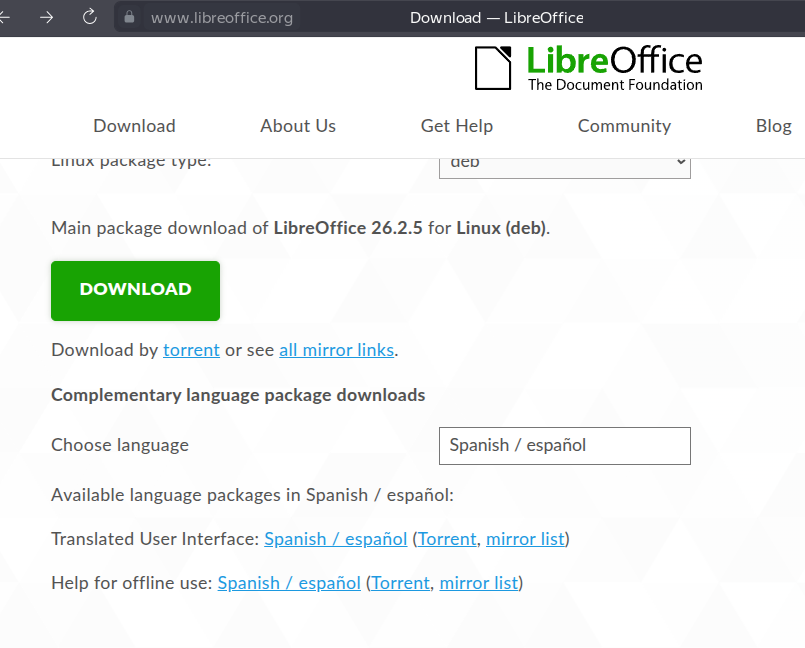Click the LibreOffice document logo icon
The width and height of the screenshot is (805, 648).
click(493, 68)
